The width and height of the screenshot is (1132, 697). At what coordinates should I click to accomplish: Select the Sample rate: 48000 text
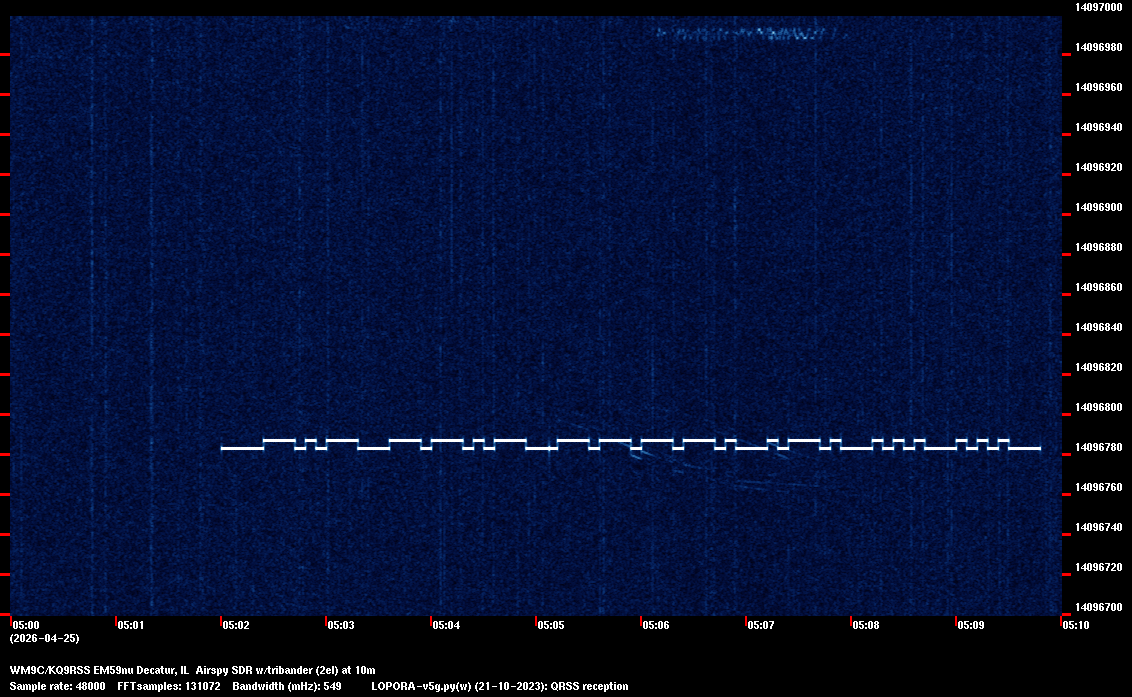pyautogui.click(x=57, y=686)
